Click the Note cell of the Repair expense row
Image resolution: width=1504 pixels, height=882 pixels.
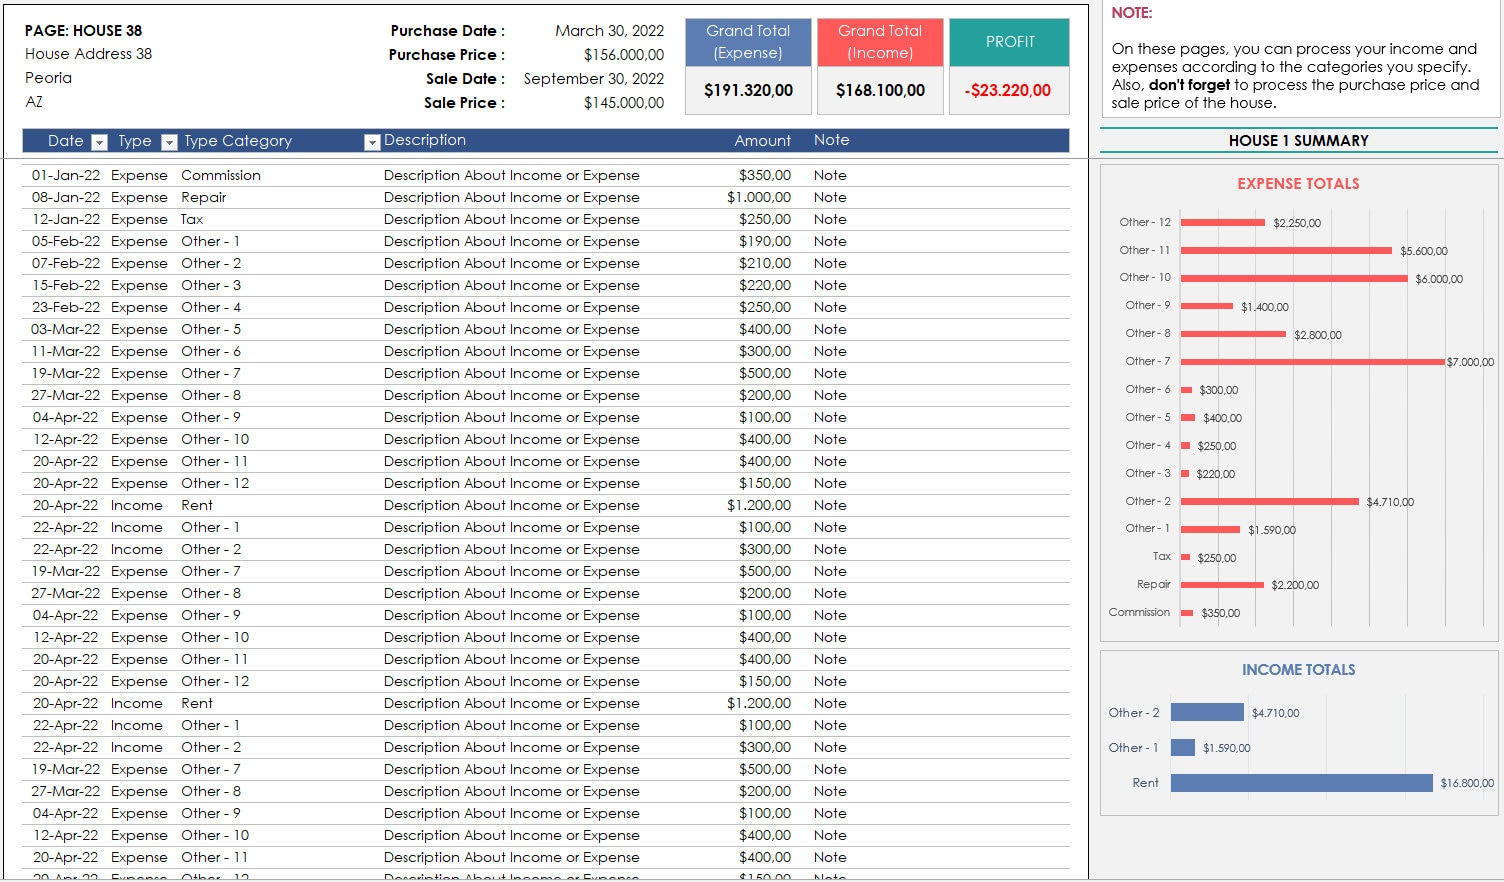point(830,197)
